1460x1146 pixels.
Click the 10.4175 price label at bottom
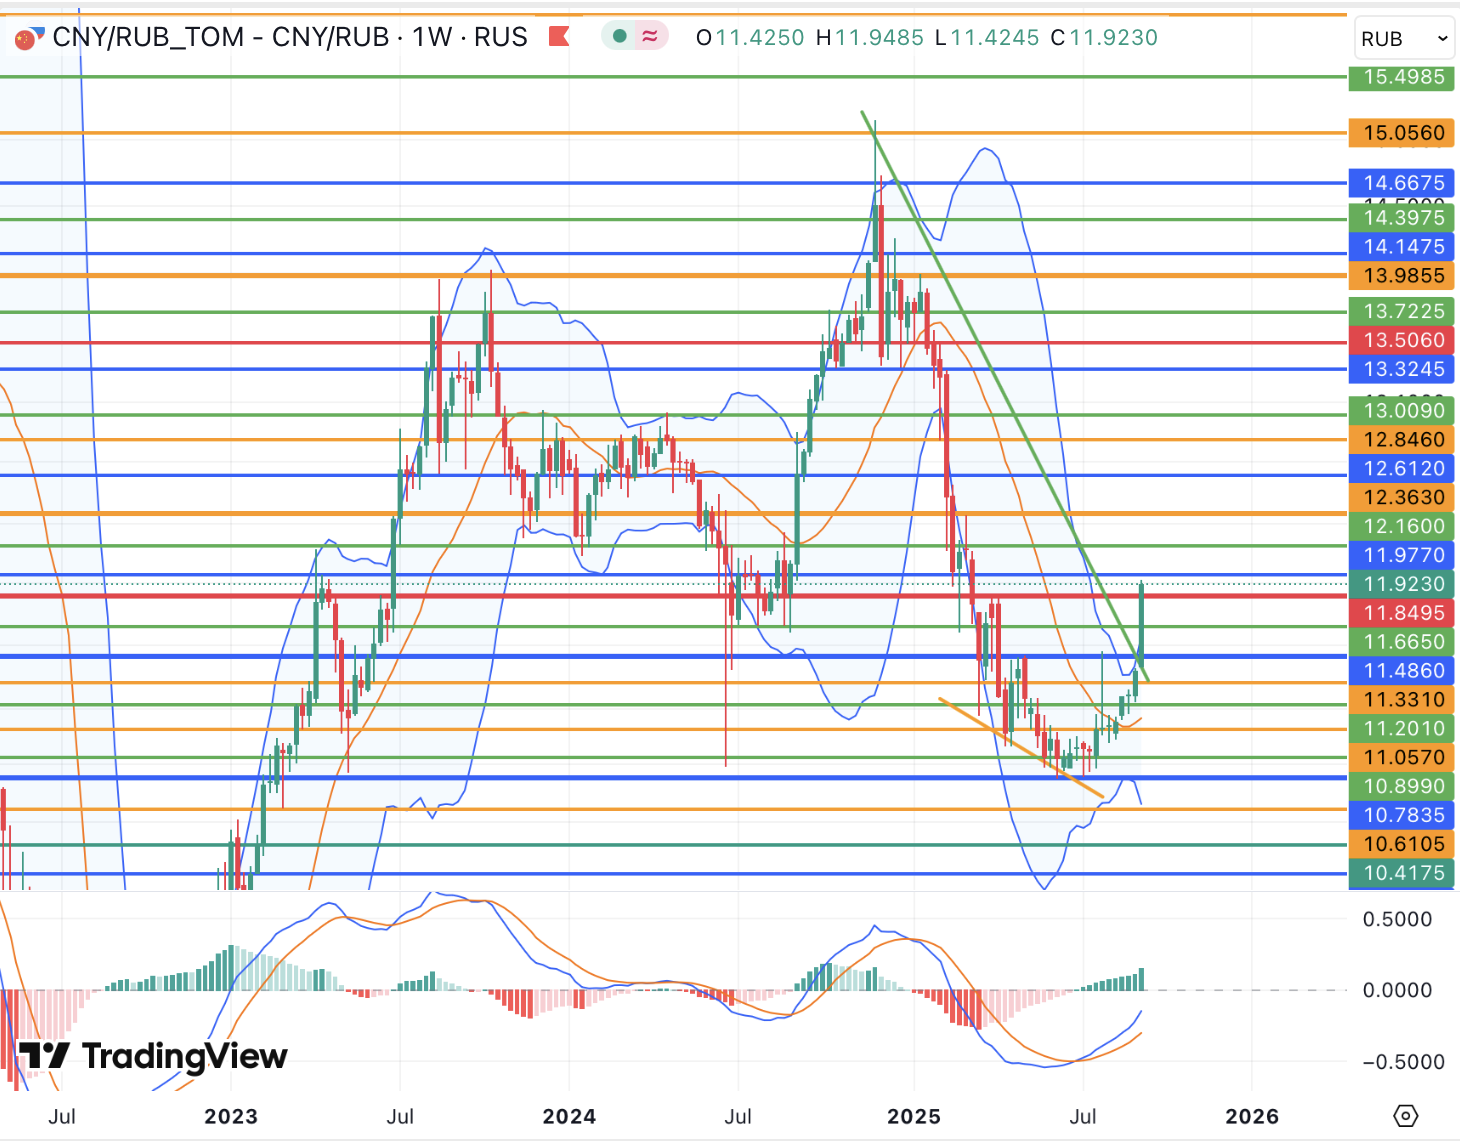[x=1403, y=873]
